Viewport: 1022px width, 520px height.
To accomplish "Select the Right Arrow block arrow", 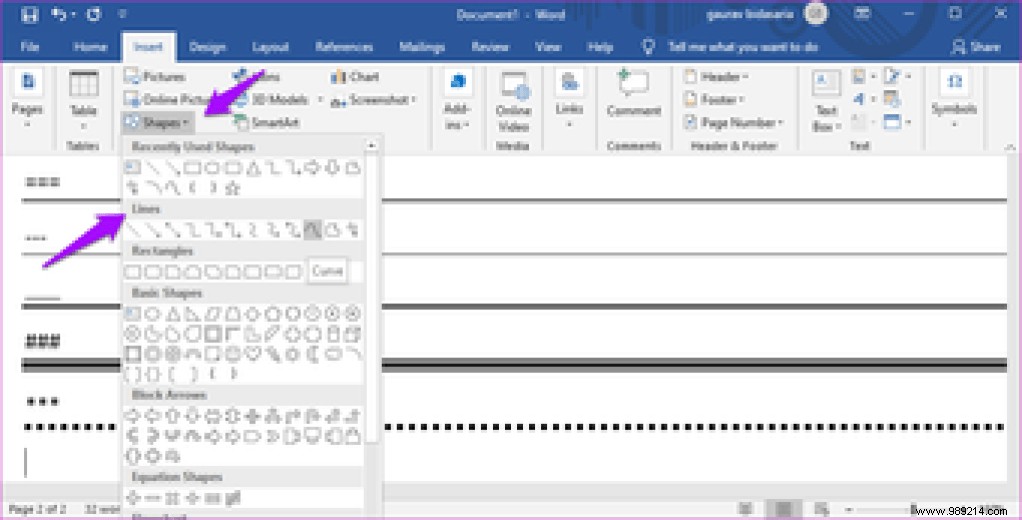I will pos(133,415).
